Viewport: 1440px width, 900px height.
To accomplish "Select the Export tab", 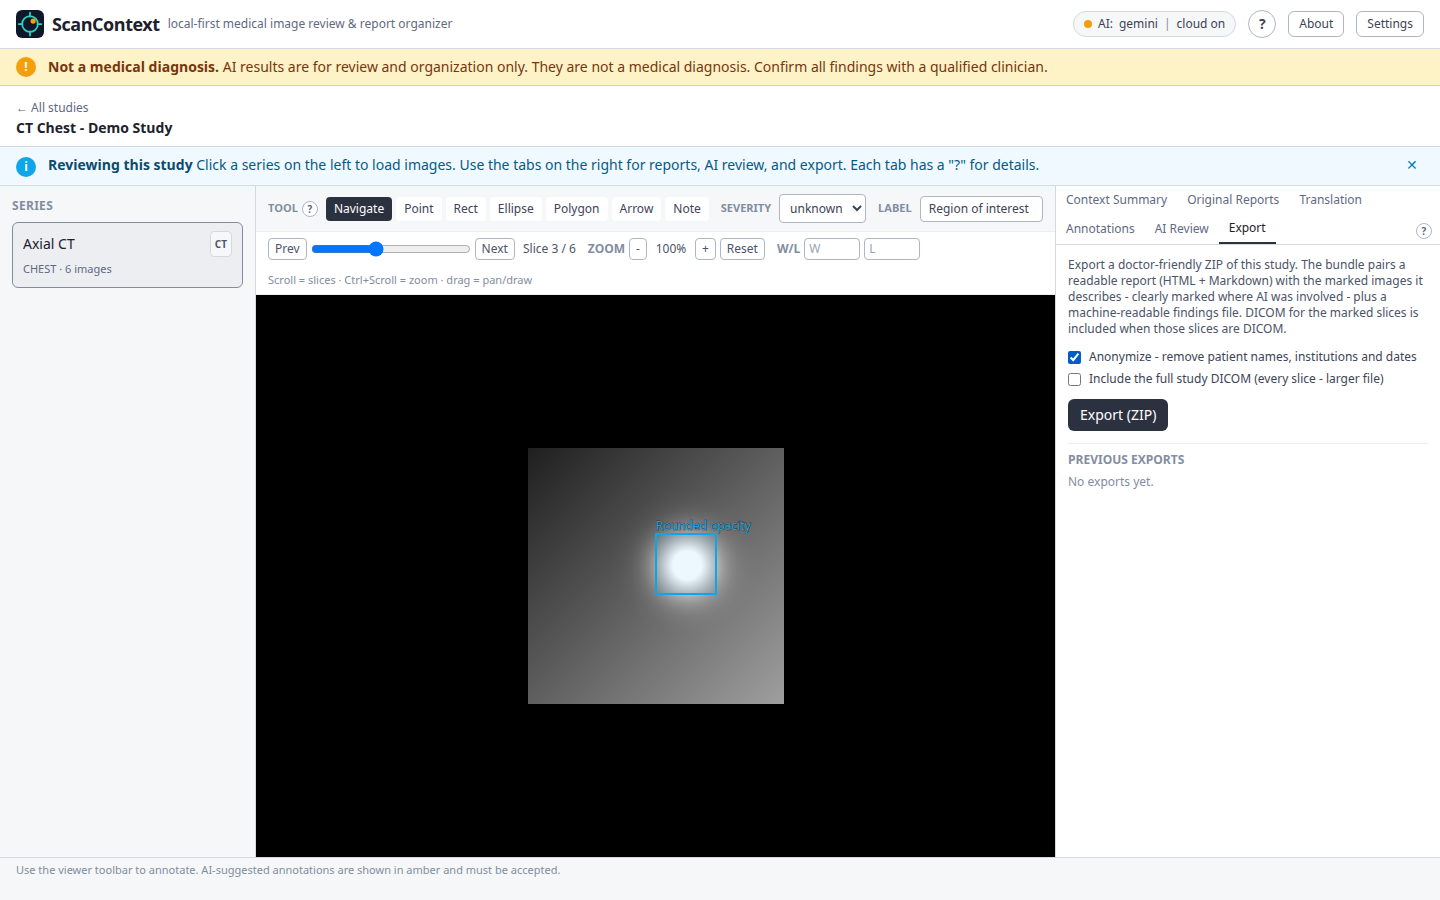I will 1247,228.
